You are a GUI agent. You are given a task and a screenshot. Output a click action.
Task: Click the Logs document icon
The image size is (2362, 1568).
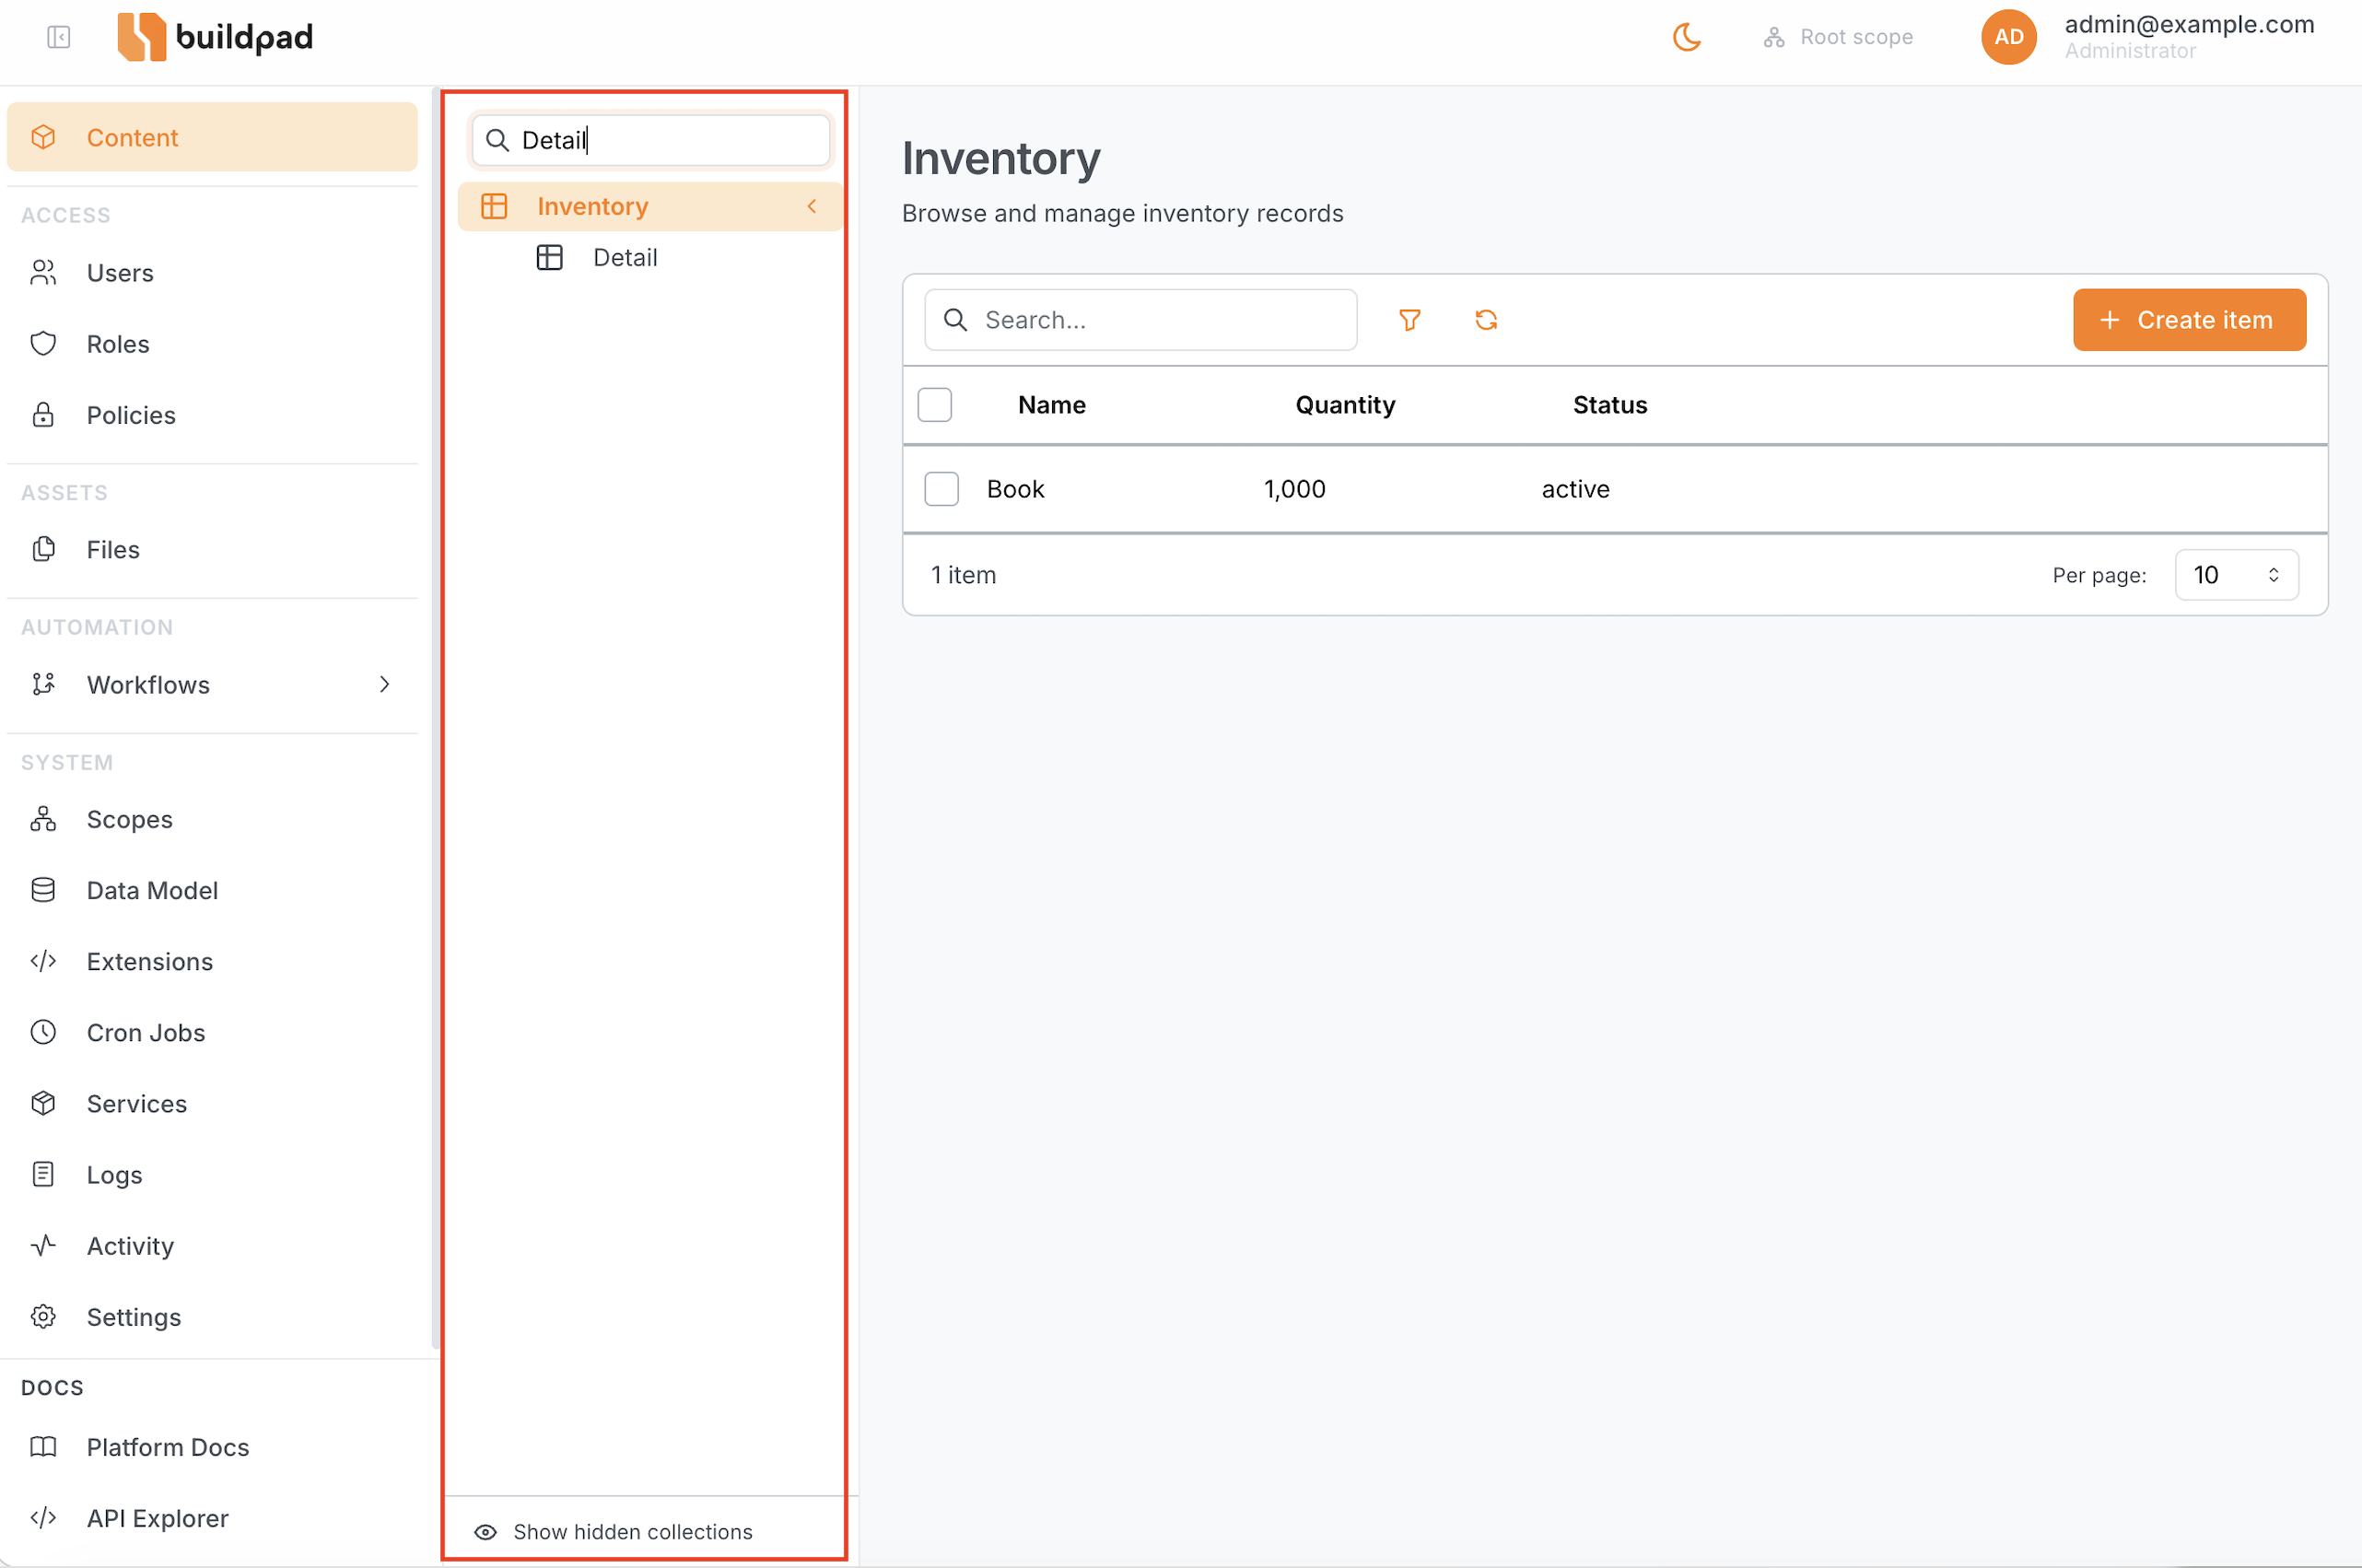tap(43, 1175)
